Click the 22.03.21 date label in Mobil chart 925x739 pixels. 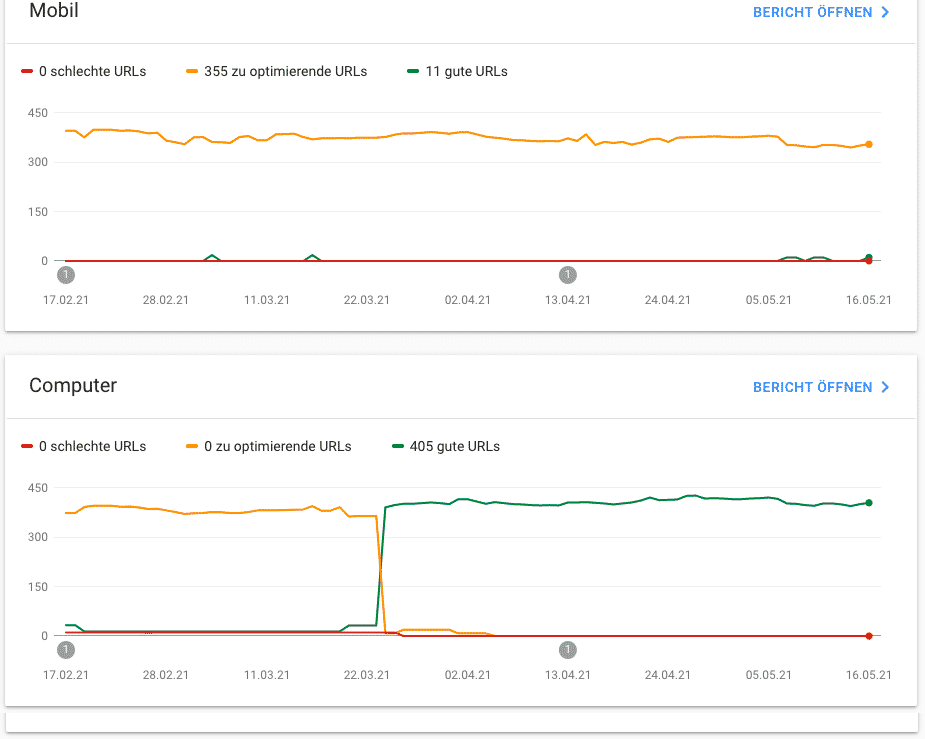[367, 300]
